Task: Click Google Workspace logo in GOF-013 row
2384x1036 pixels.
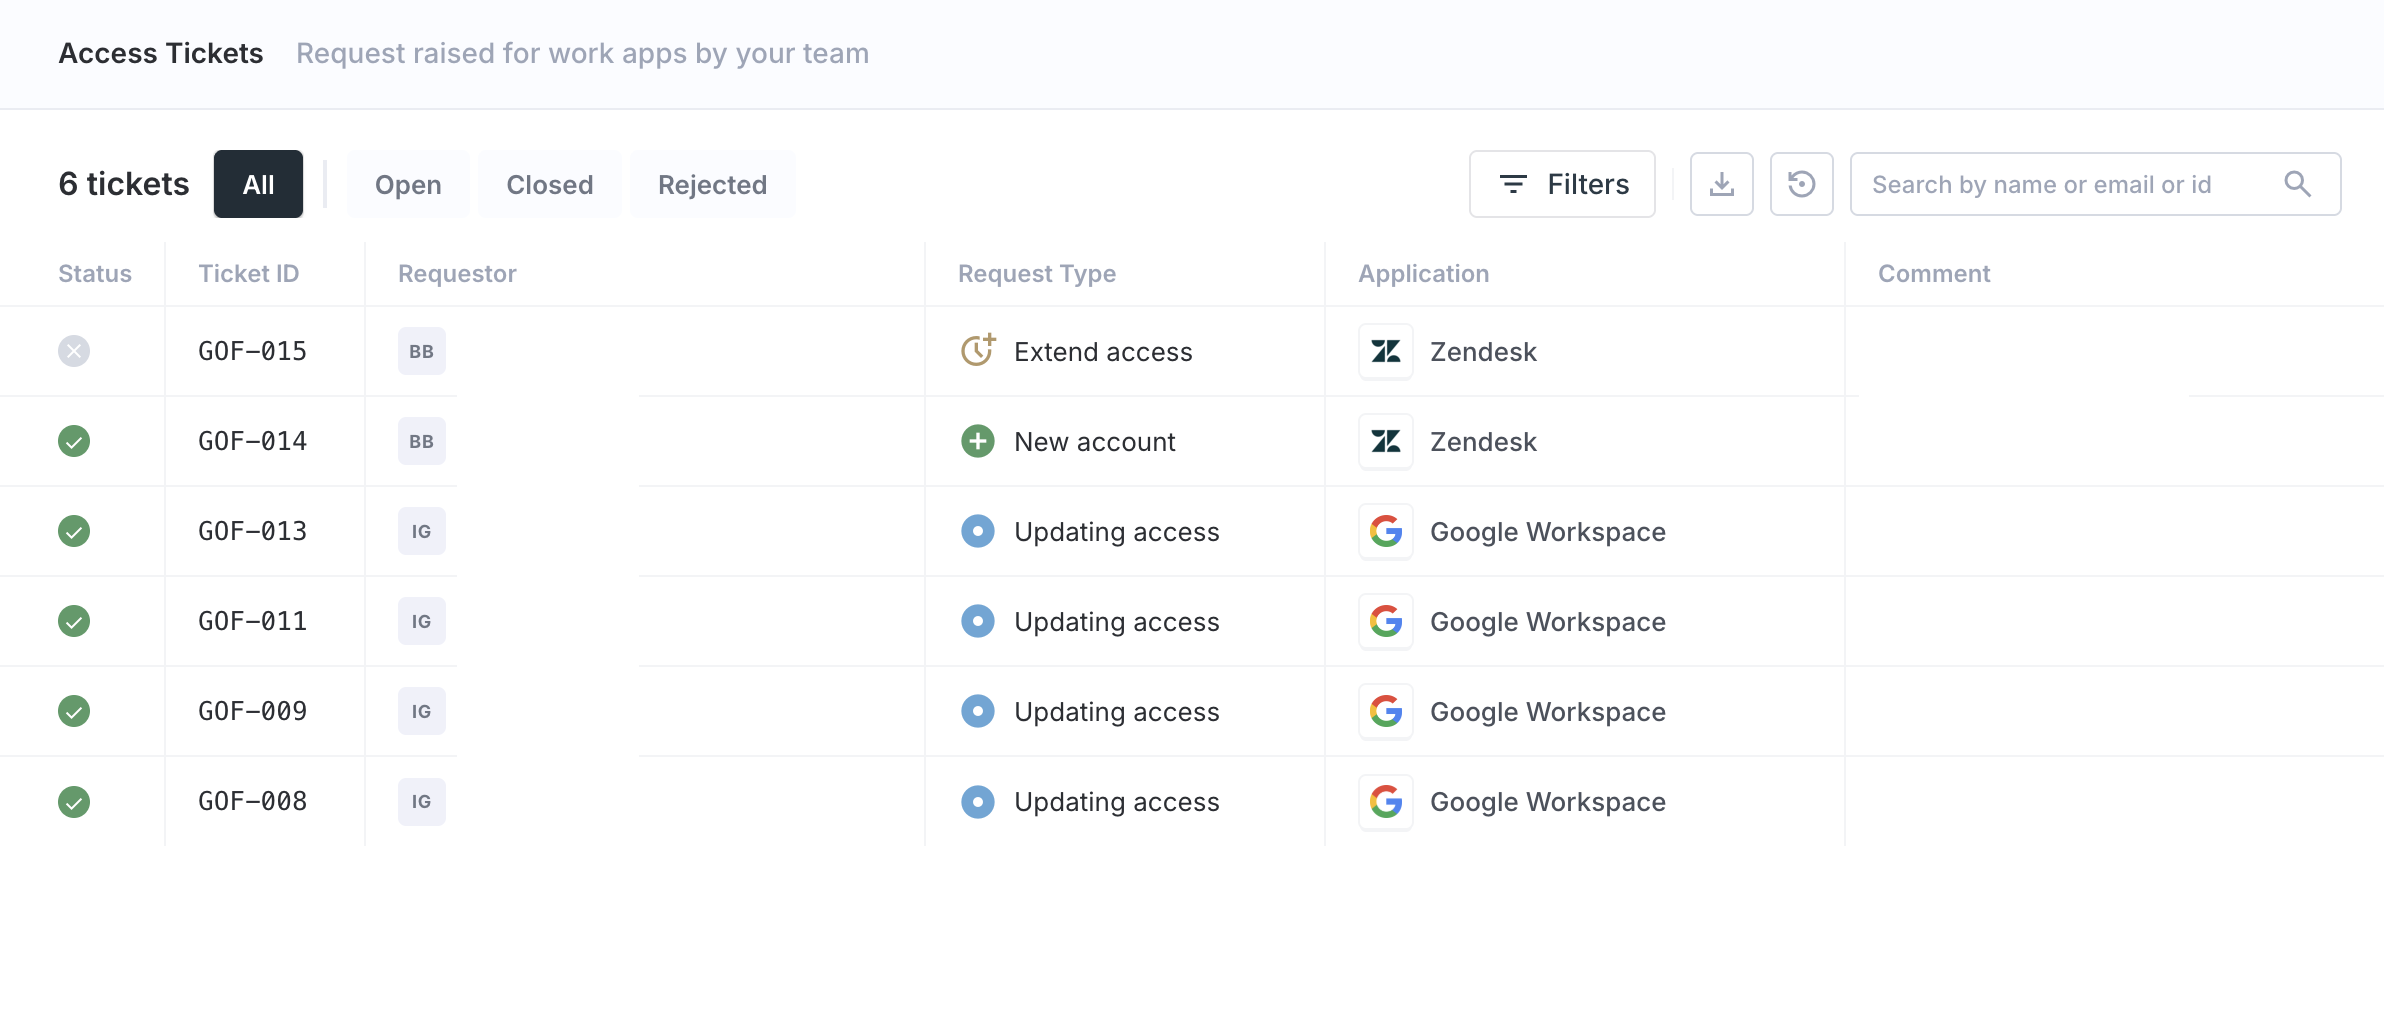Action: 1385,532
